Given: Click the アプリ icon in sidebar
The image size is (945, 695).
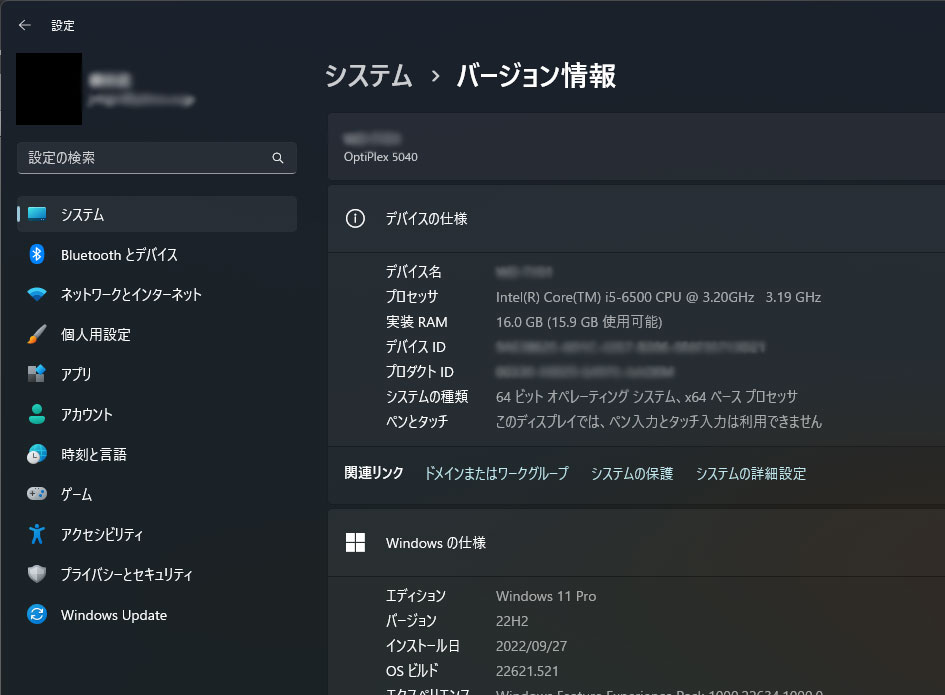Looking at the screenshot, I should pos(37,374).
